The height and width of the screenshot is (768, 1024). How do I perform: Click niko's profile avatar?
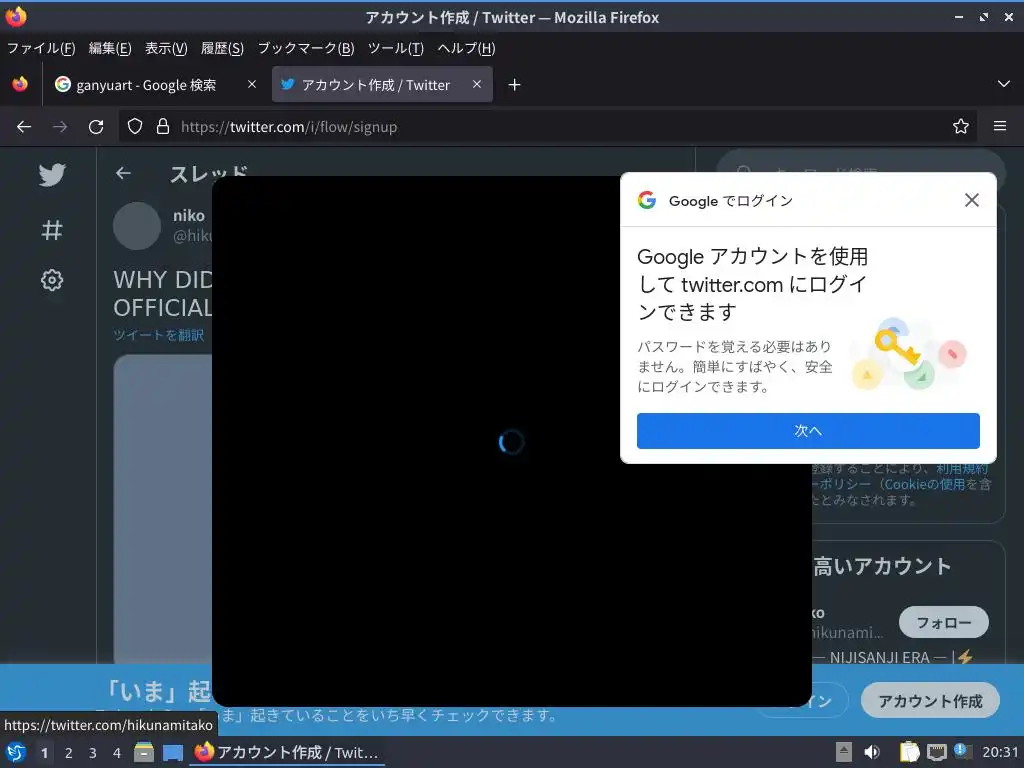[136, 226]
